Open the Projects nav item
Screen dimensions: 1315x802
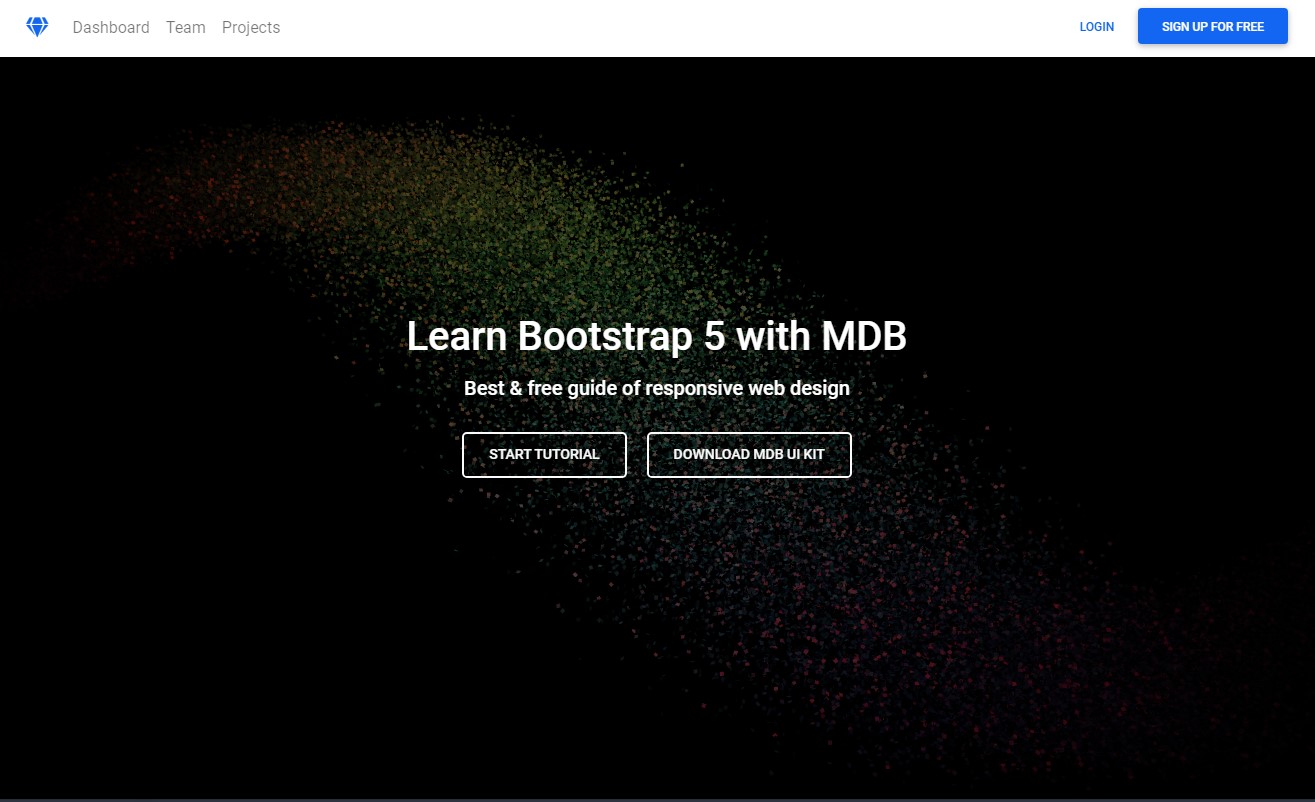pyautogui.click(x=251, y=27)
